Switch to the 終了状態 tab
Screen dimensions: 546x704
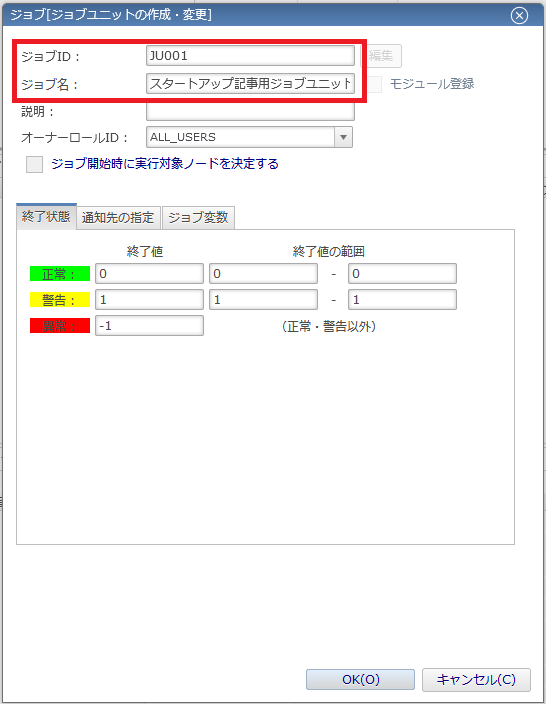[x=46, y=217]
